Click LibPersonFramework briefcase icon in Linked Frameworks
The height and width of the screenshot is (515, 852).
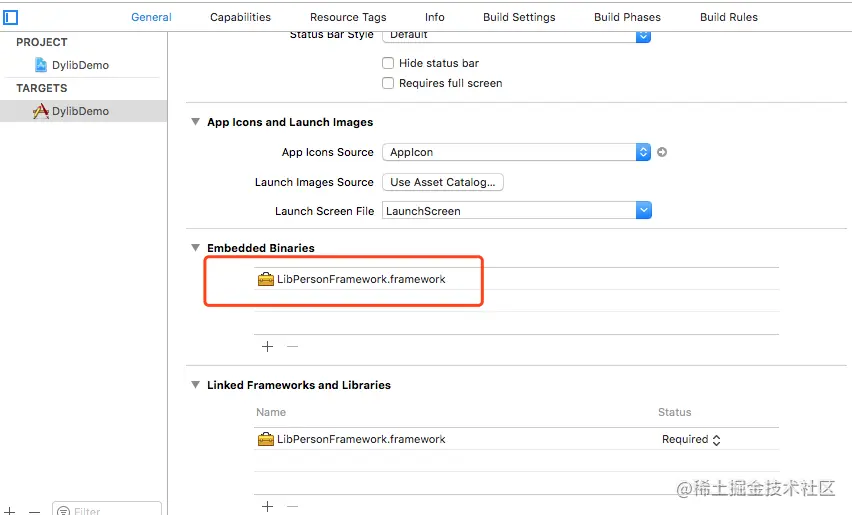coord(265,439)
